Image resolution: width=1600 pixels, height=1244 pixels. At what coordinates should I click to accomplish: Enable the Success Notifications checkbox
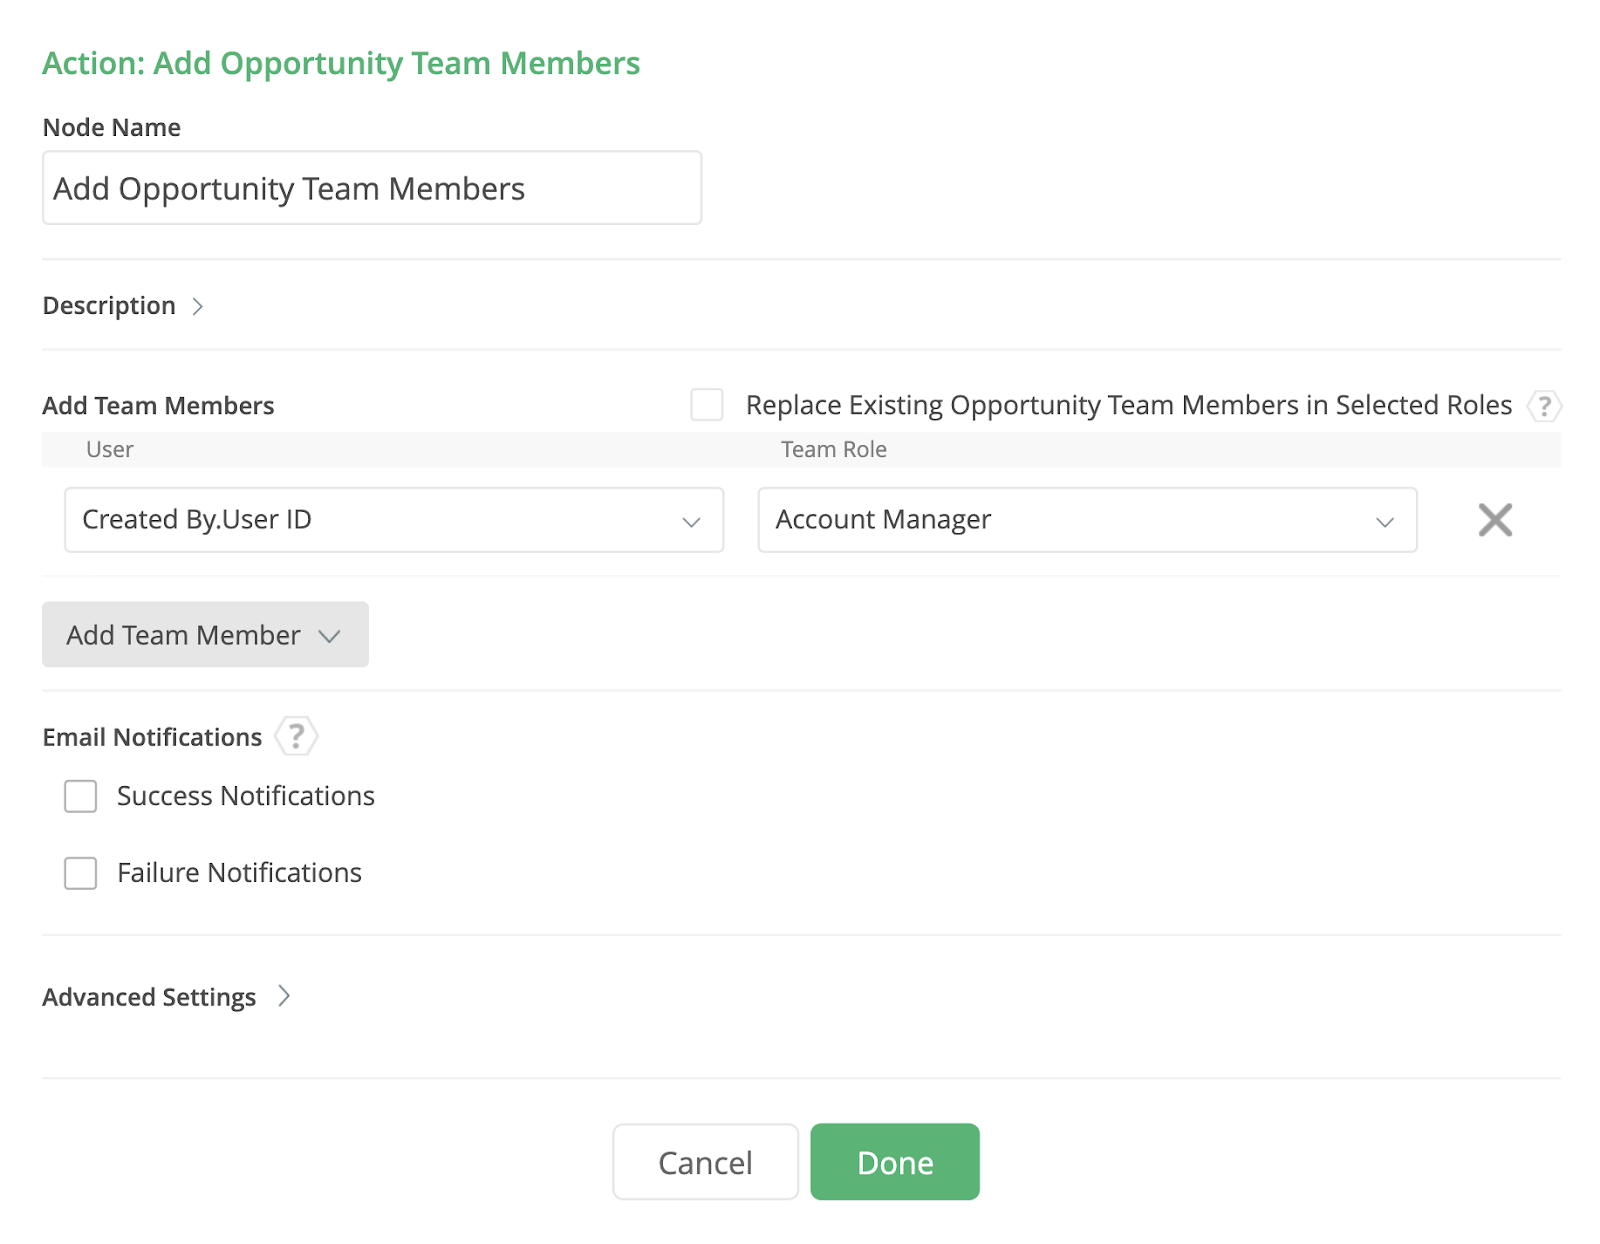click(x=81, y=797)
